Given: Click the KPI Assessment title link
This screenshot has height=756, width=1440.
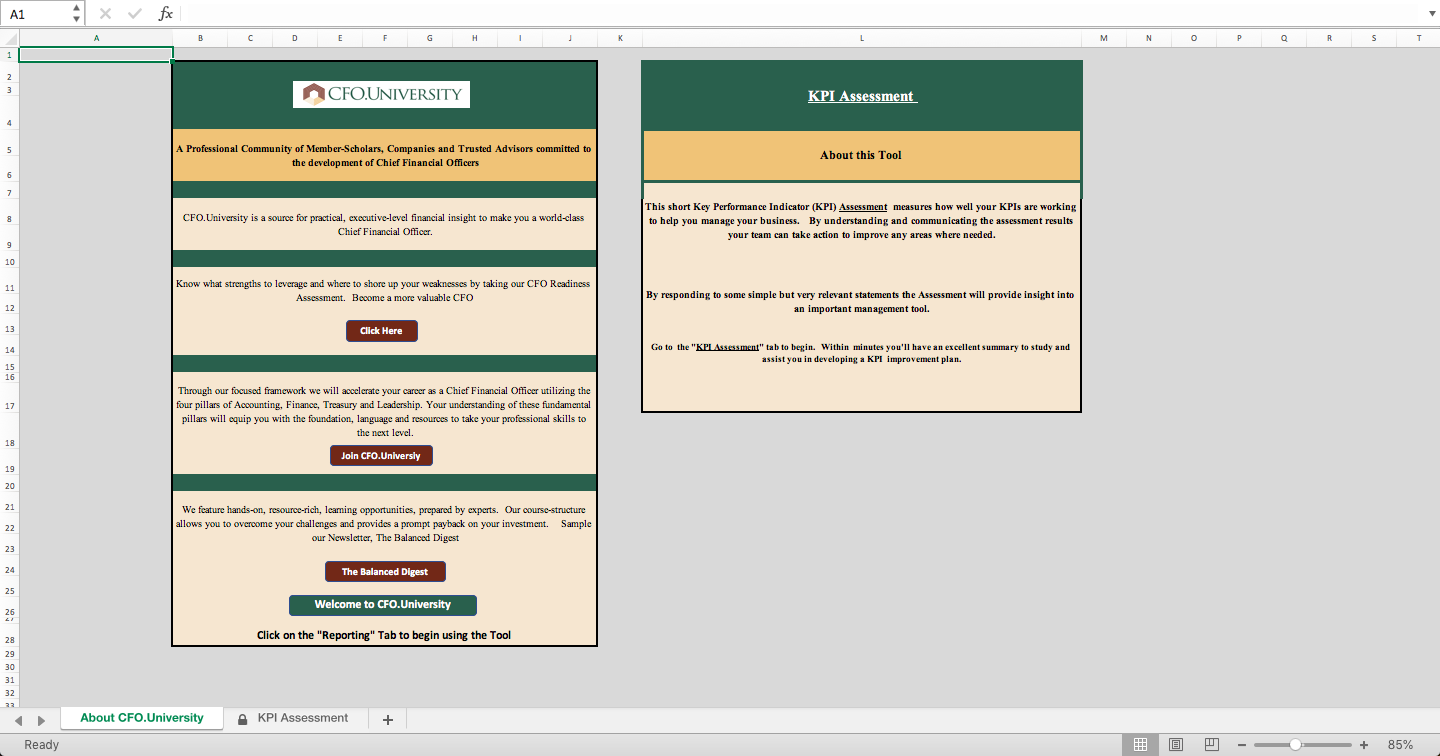Looking at the screenshot, I should 862,96.
